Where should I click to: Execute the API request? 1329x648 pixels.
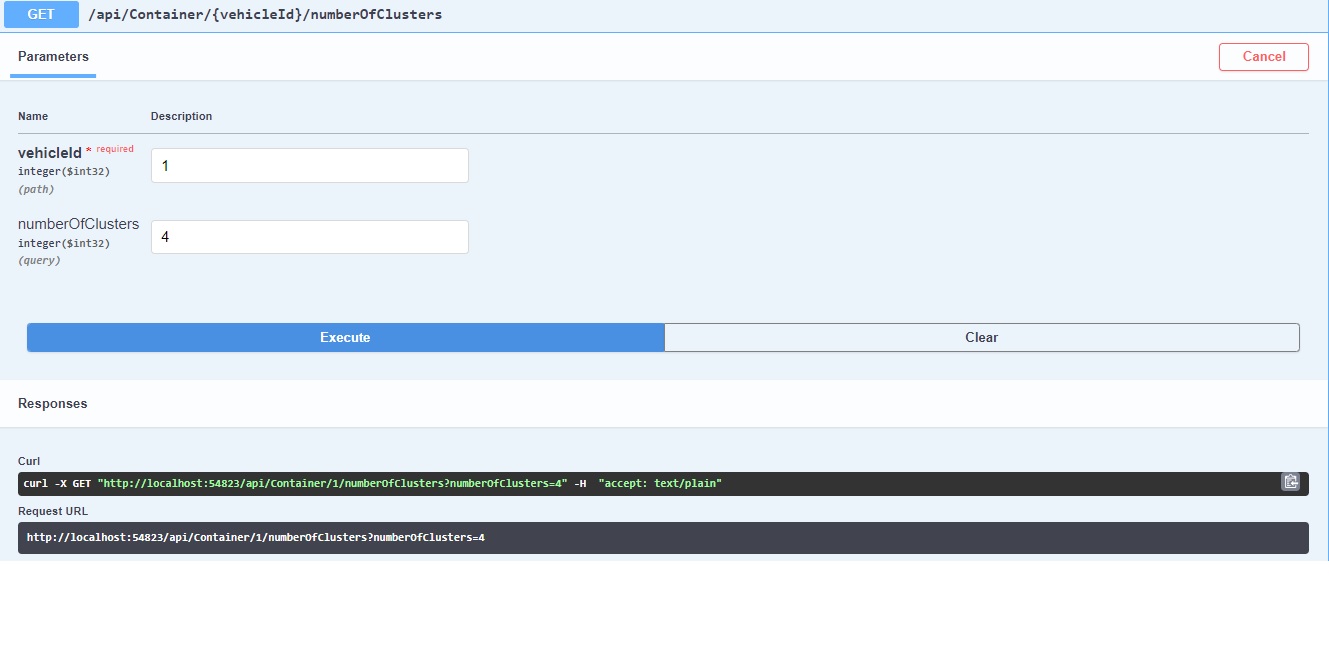click(344, 337)
